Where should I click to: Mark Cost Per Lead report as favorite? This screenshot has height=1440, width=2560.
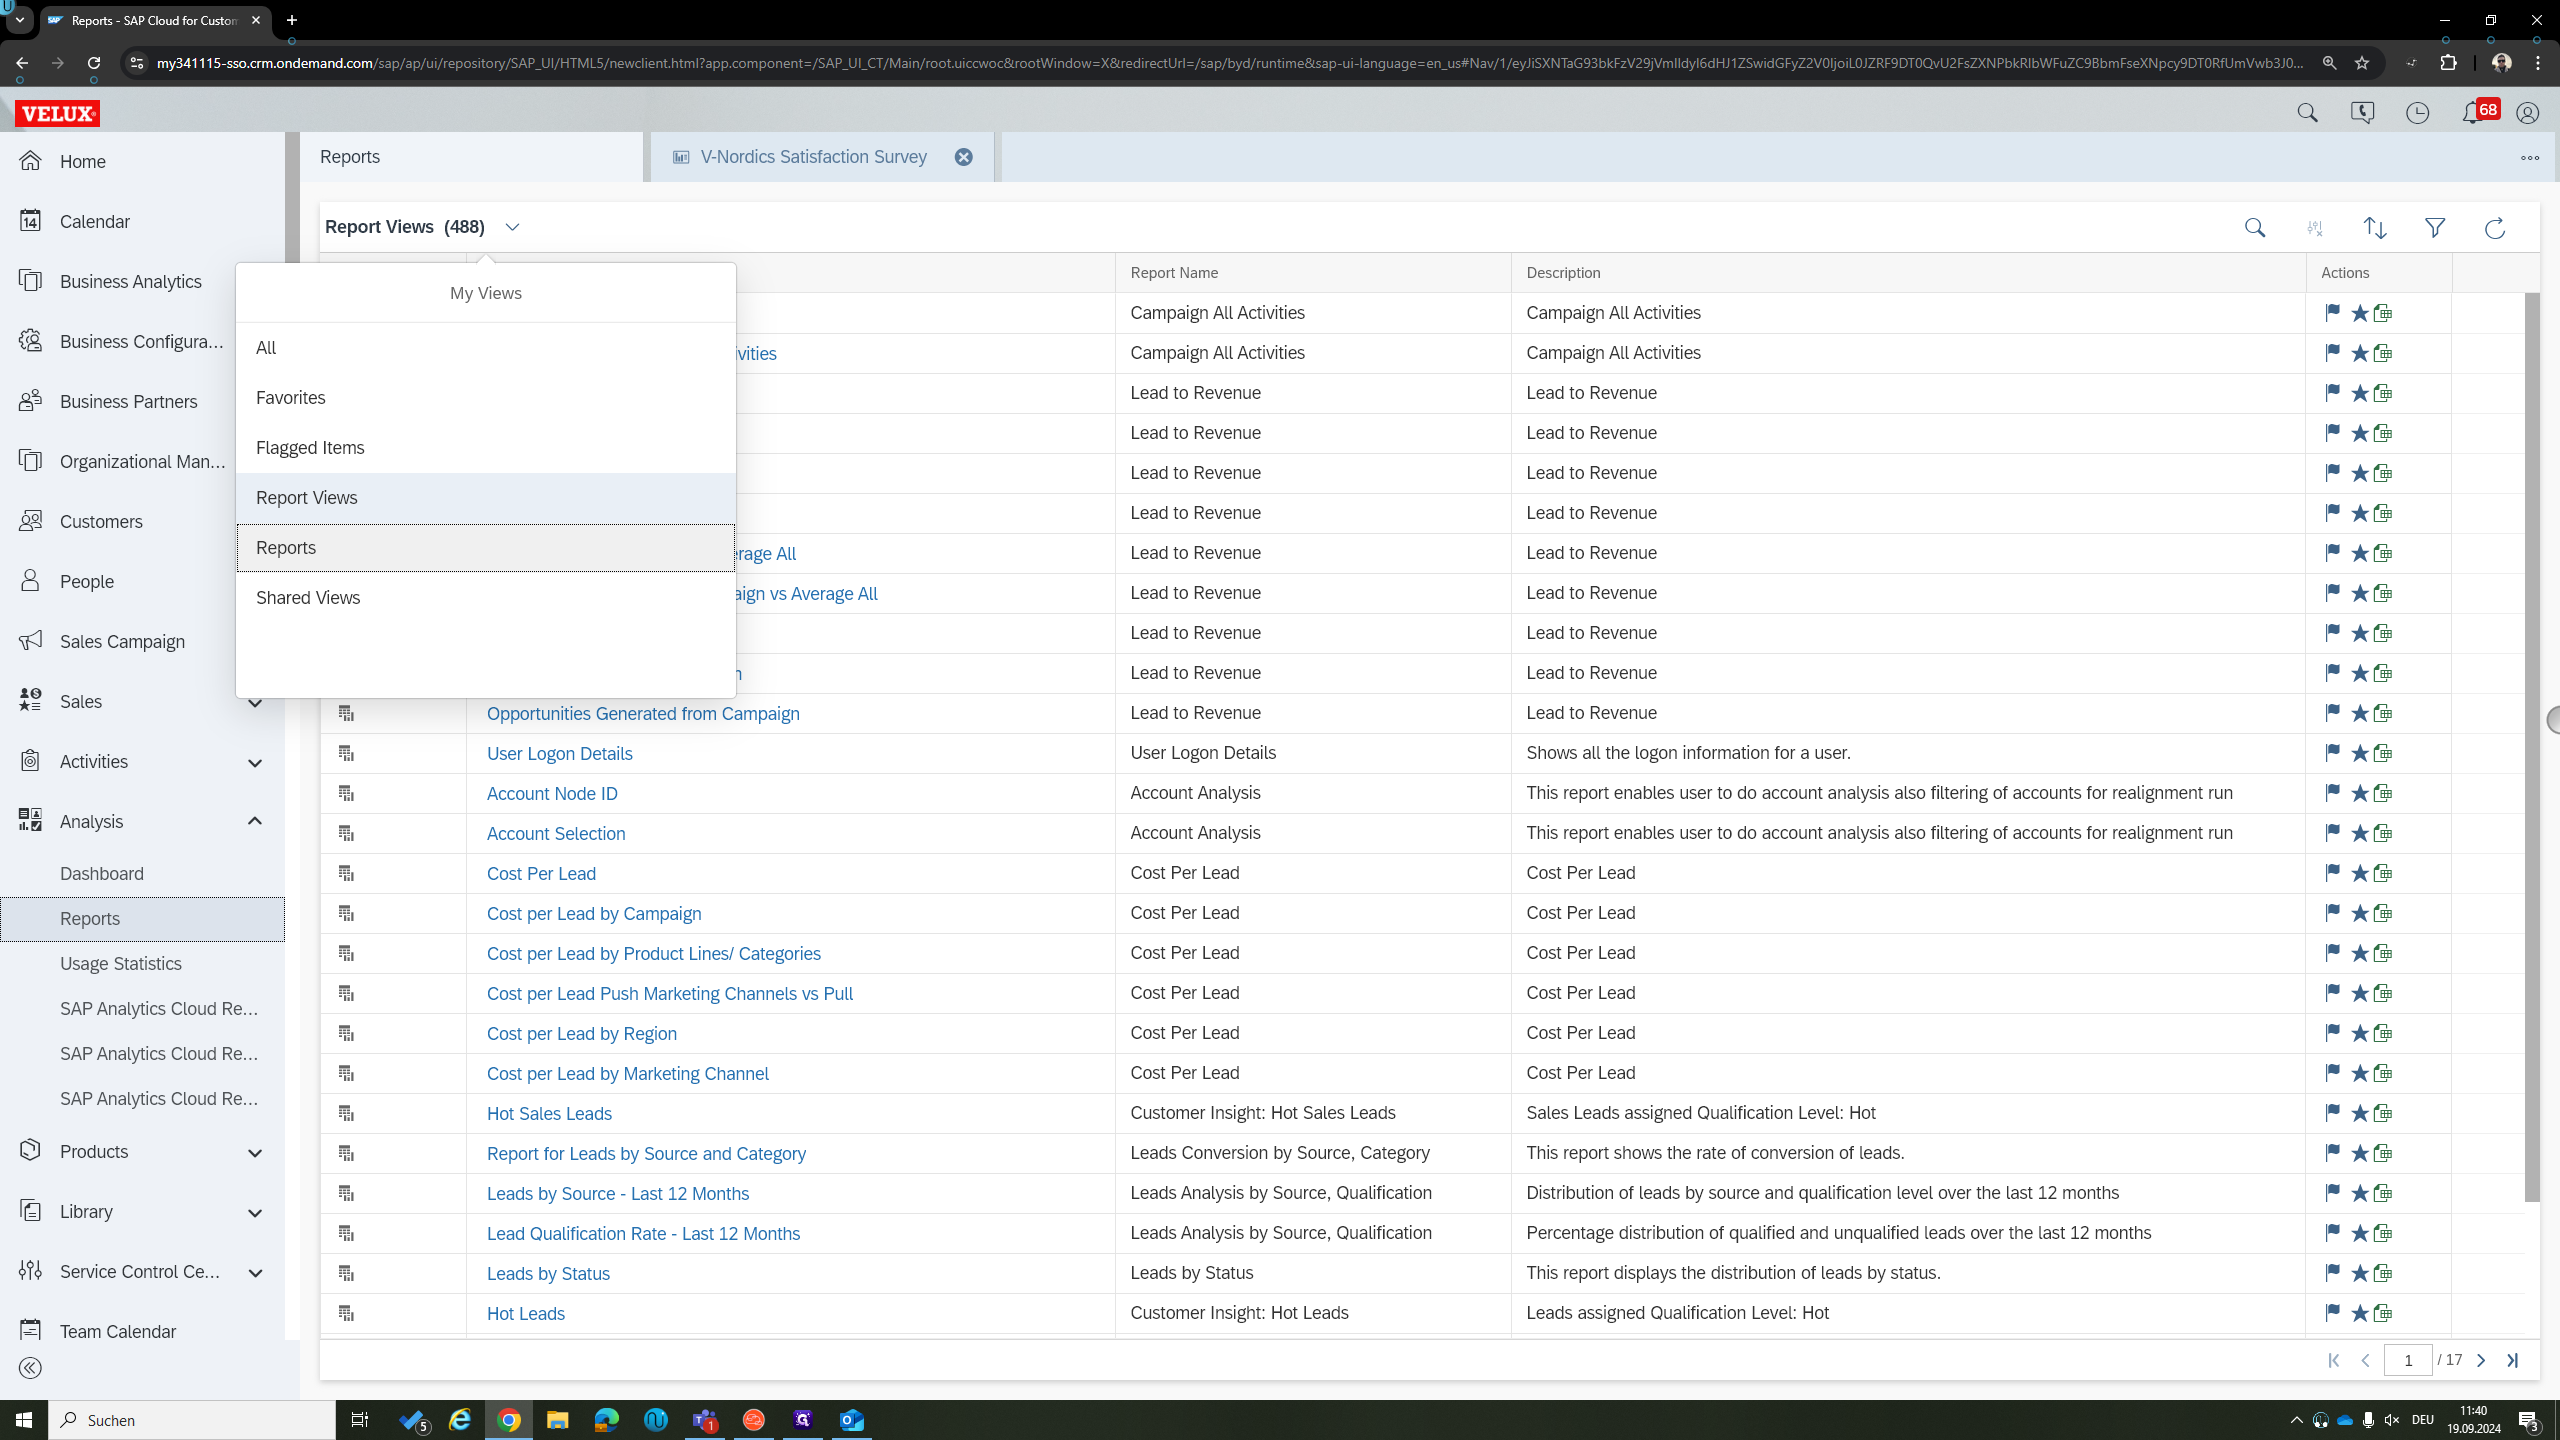(2359, 873)
